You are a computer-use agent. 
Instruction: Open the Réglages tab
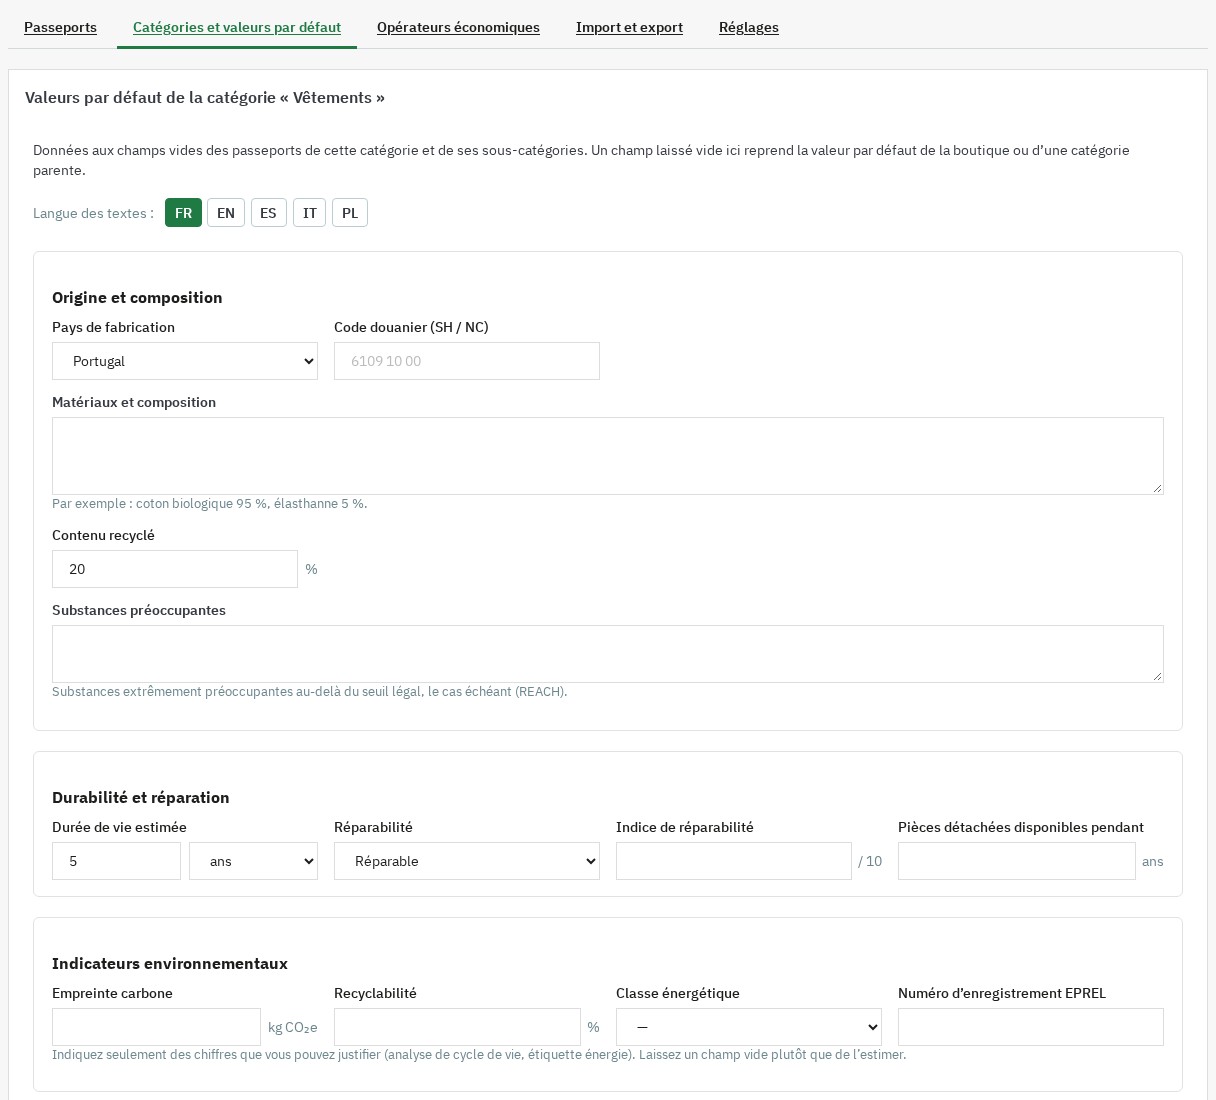tap(749, 27)
